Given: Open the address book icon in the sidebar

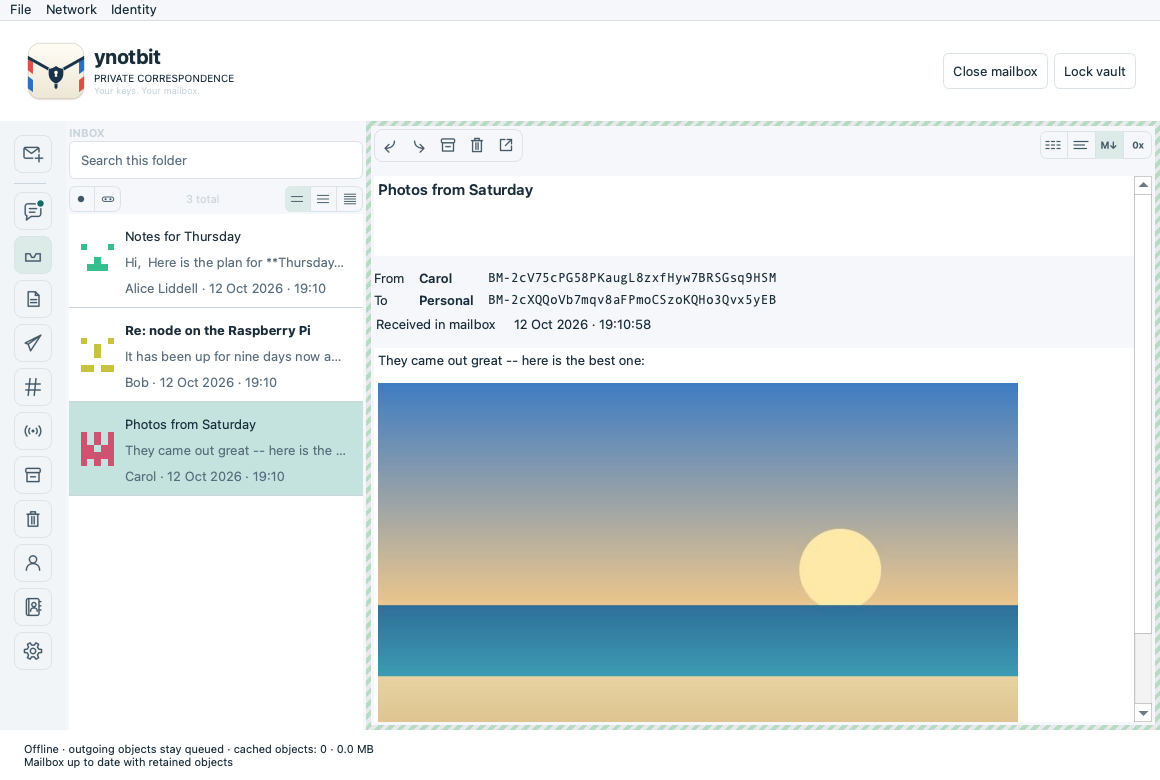Looking at the screenshot, I should click(33, 607).
